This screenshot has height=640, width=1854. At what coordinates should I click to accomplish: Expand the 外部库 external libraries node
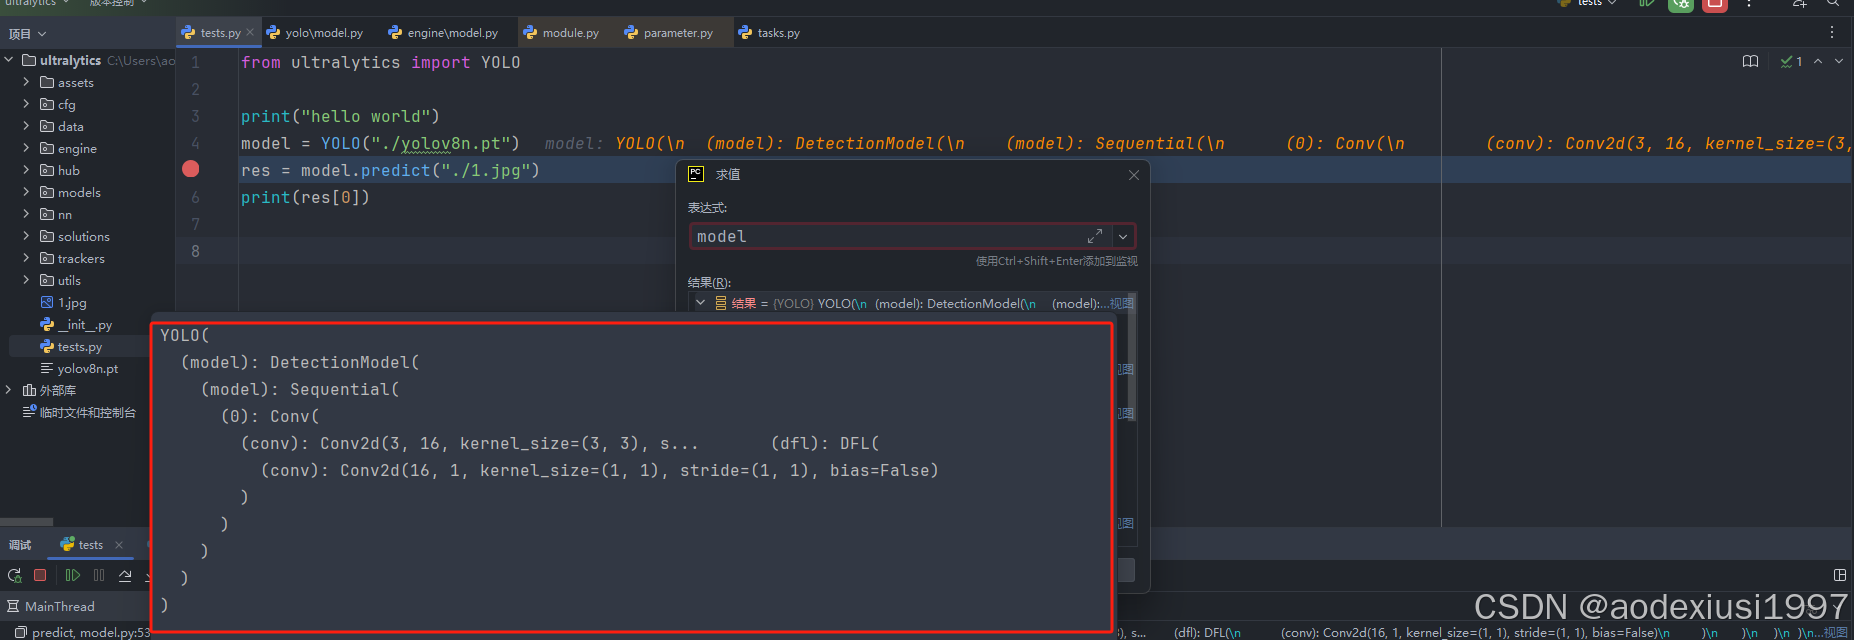click(9, 390)
